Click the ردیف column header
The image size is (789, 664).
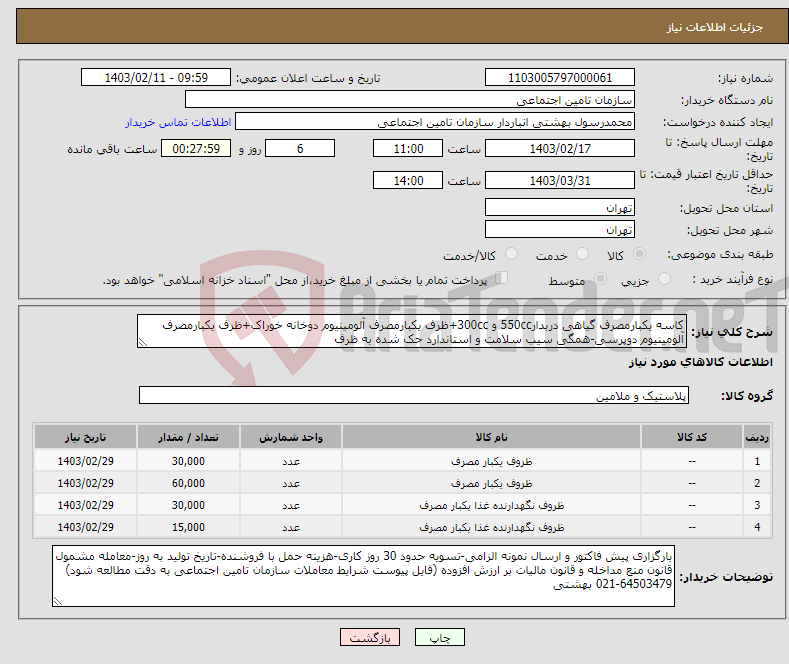pyautogui.click(x=757, y=437)
